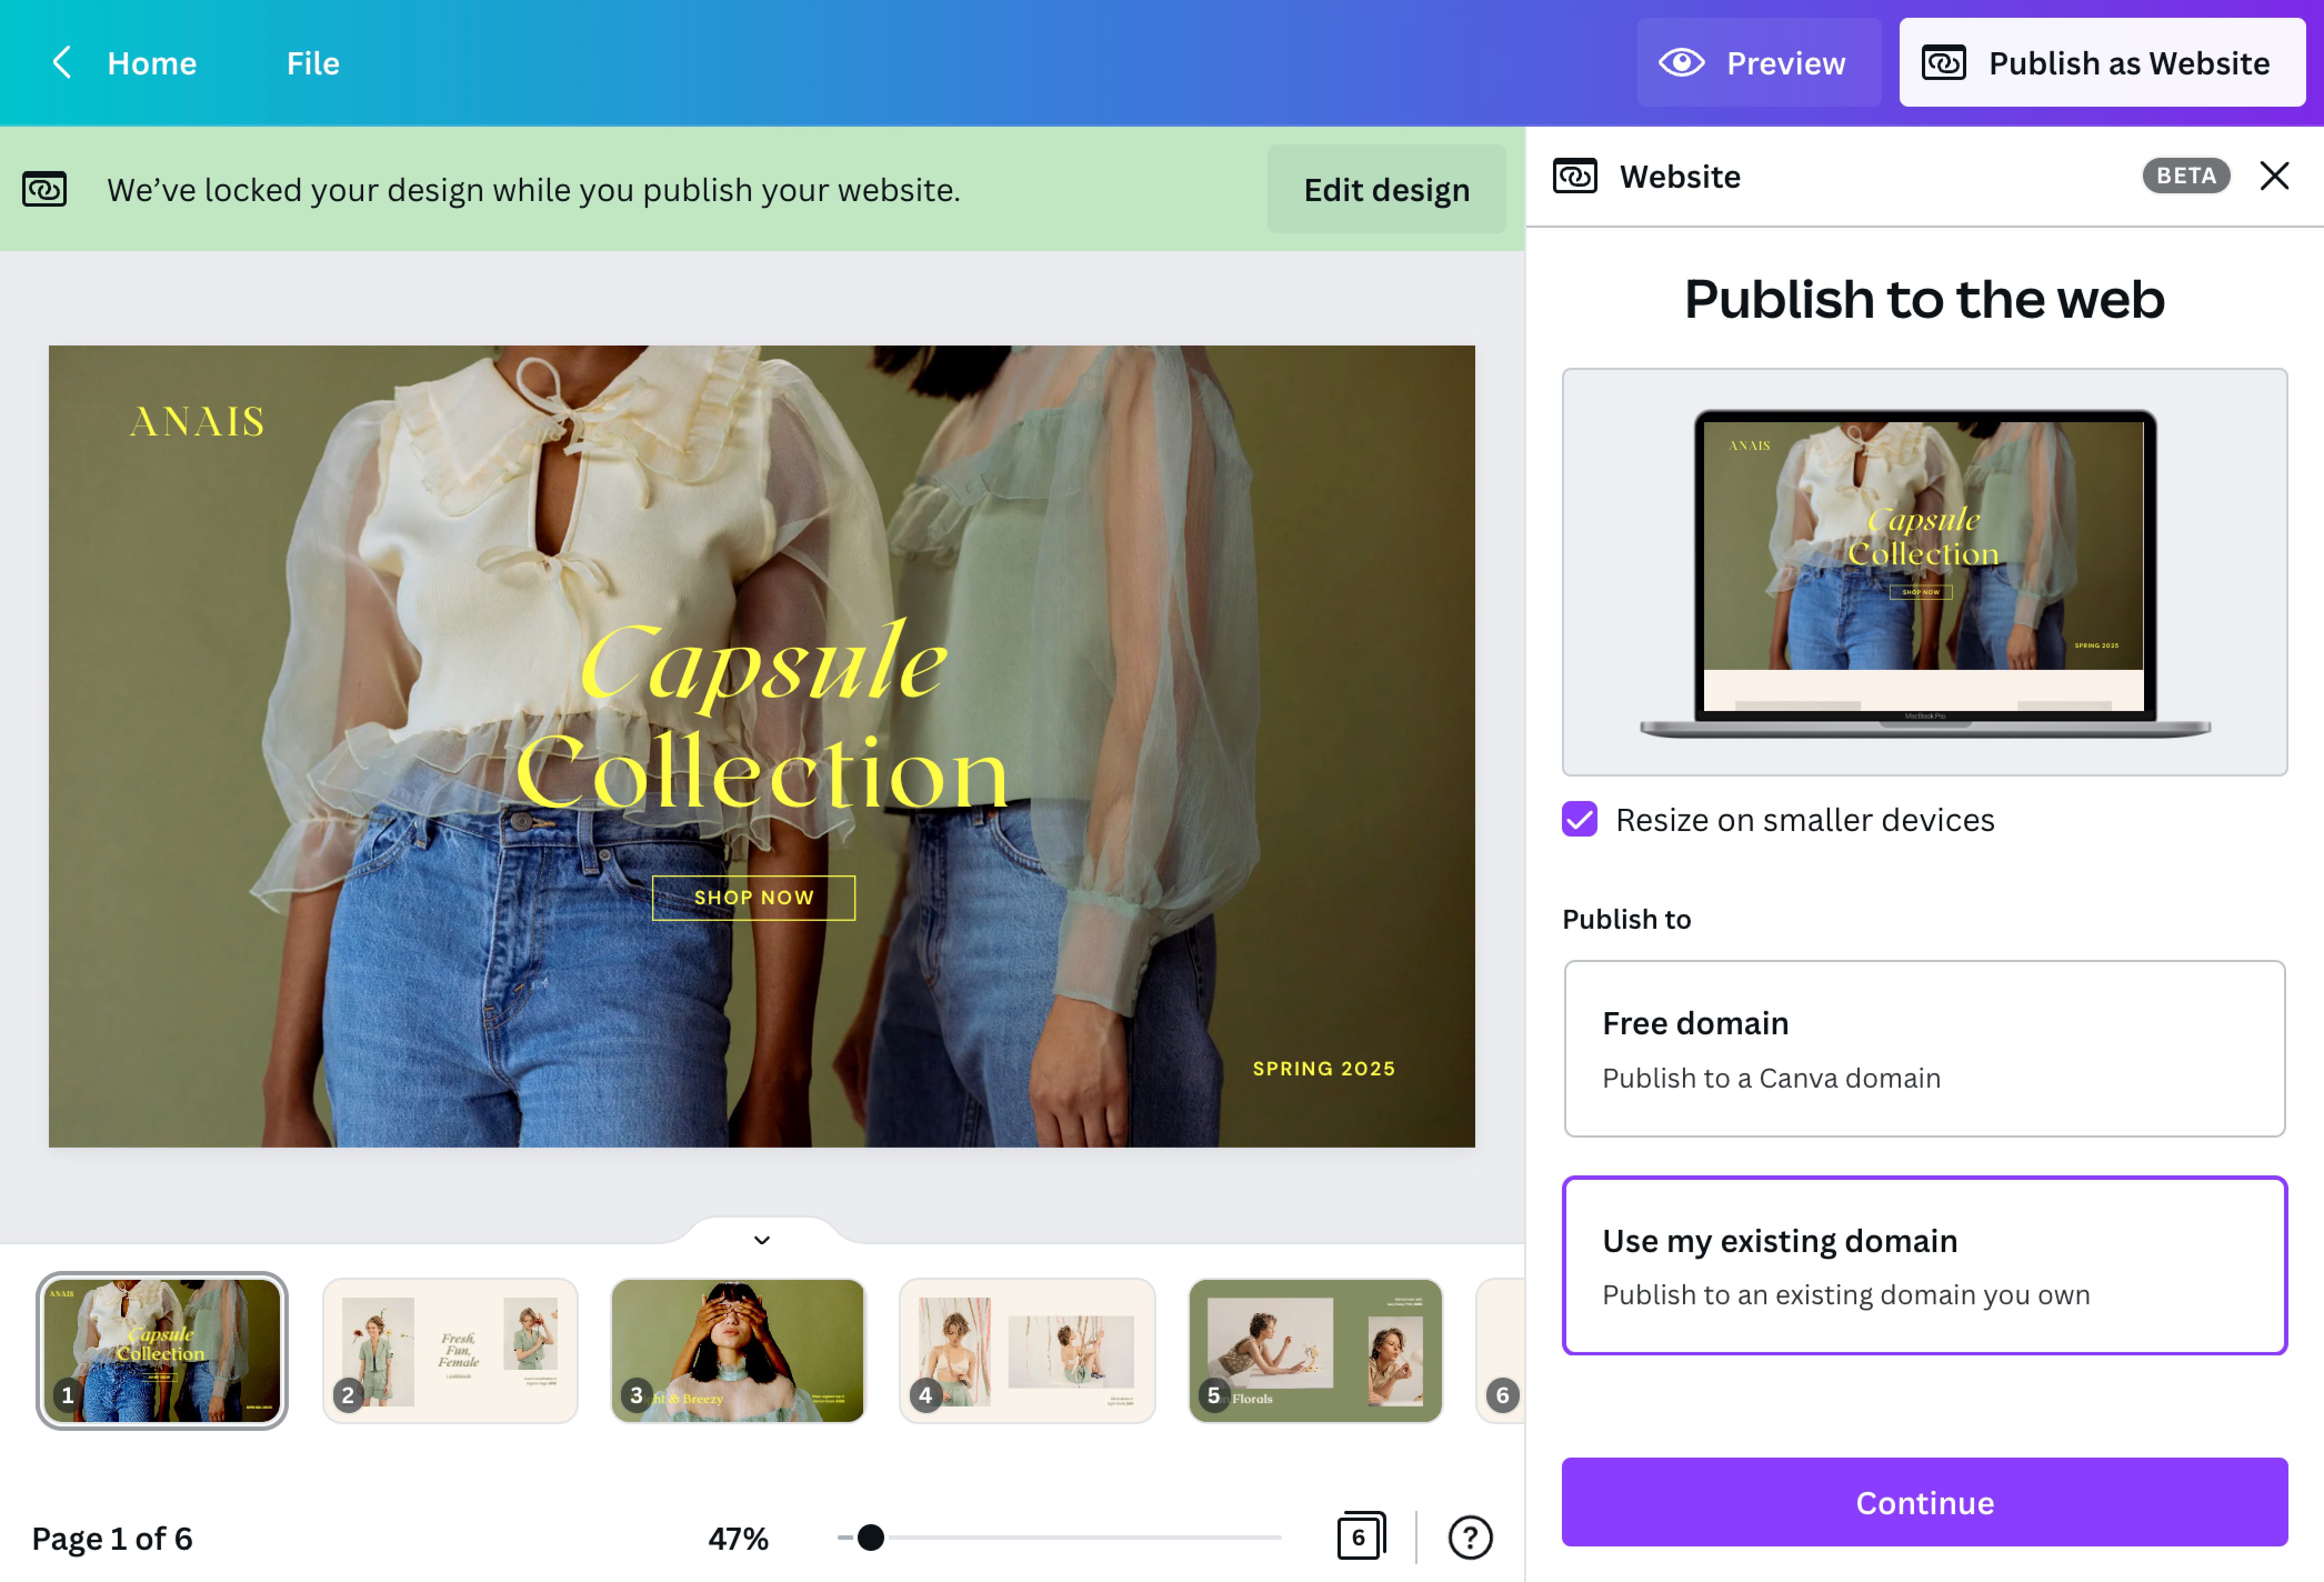Click Home in the top bar
The image size is (2324, 1582).
pyautogui.click(x=152, y=63)
